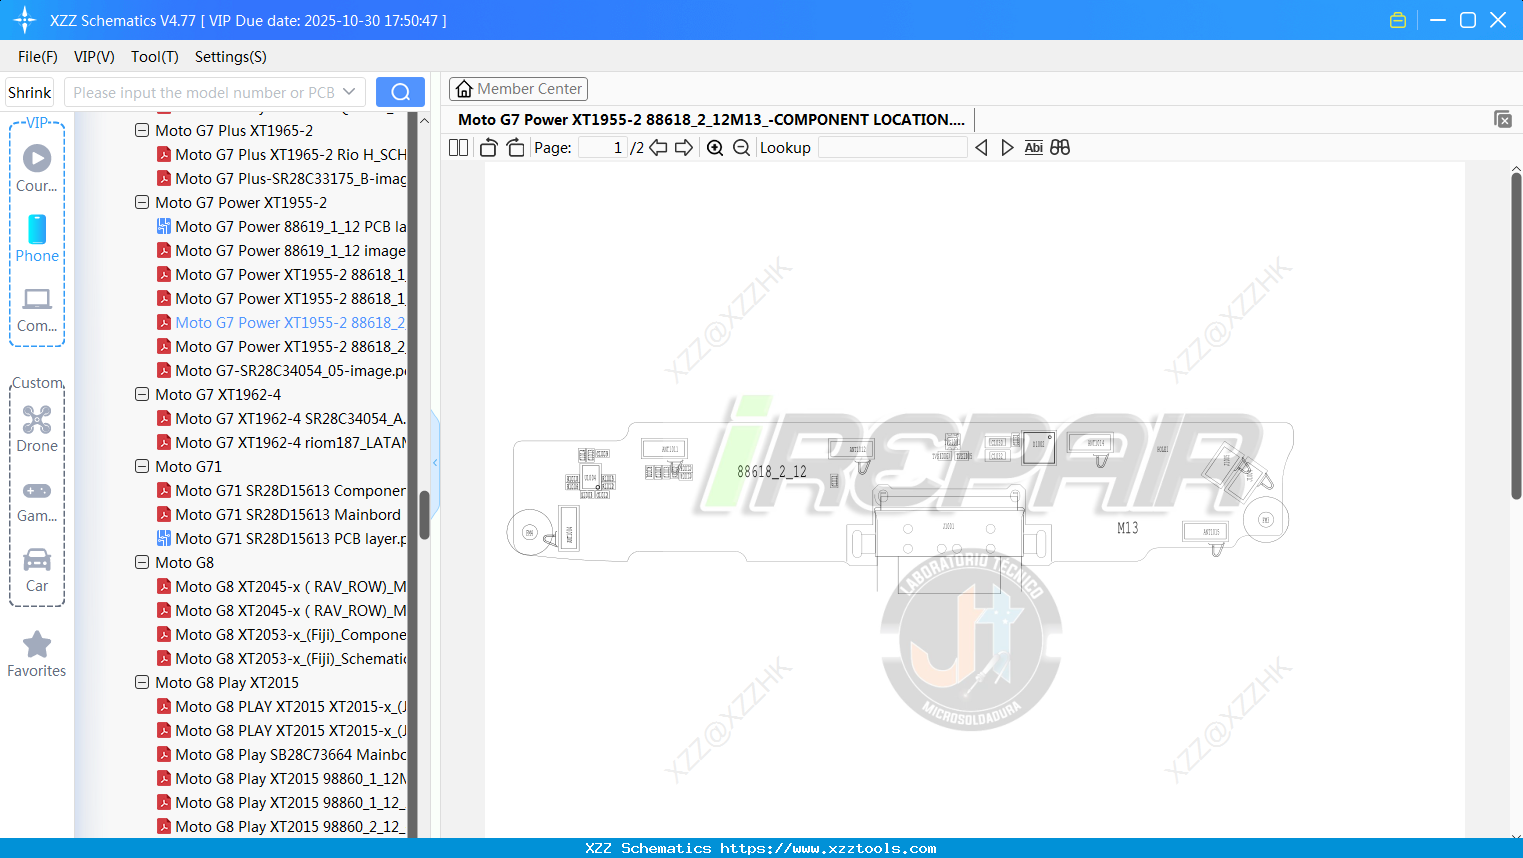This screenshot has width=1523, height=858.
Task: Find next lookup result
Action: pos(1007,148)
